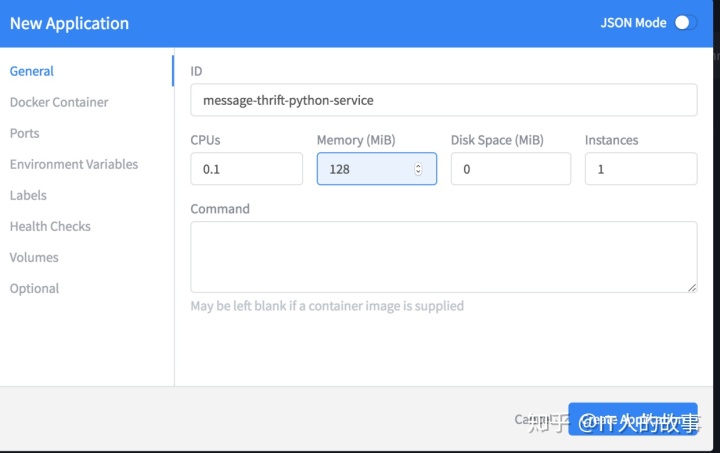
Task: Click the Memory (MiB) label
Action: [356, 140]
